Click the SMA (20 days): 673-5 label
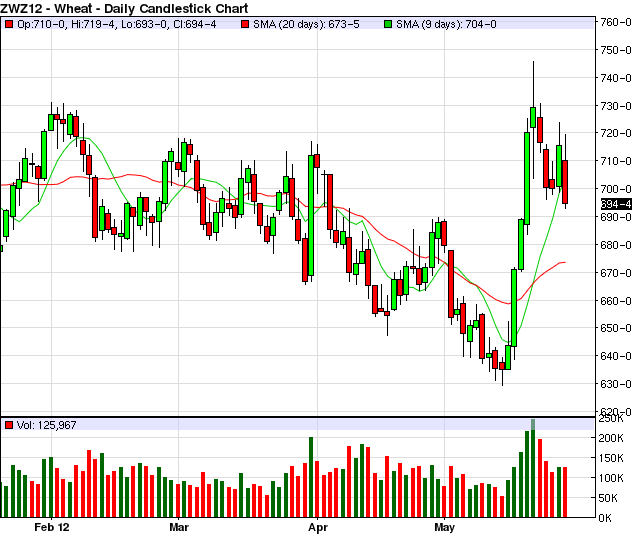 click(x=306, y=24)
